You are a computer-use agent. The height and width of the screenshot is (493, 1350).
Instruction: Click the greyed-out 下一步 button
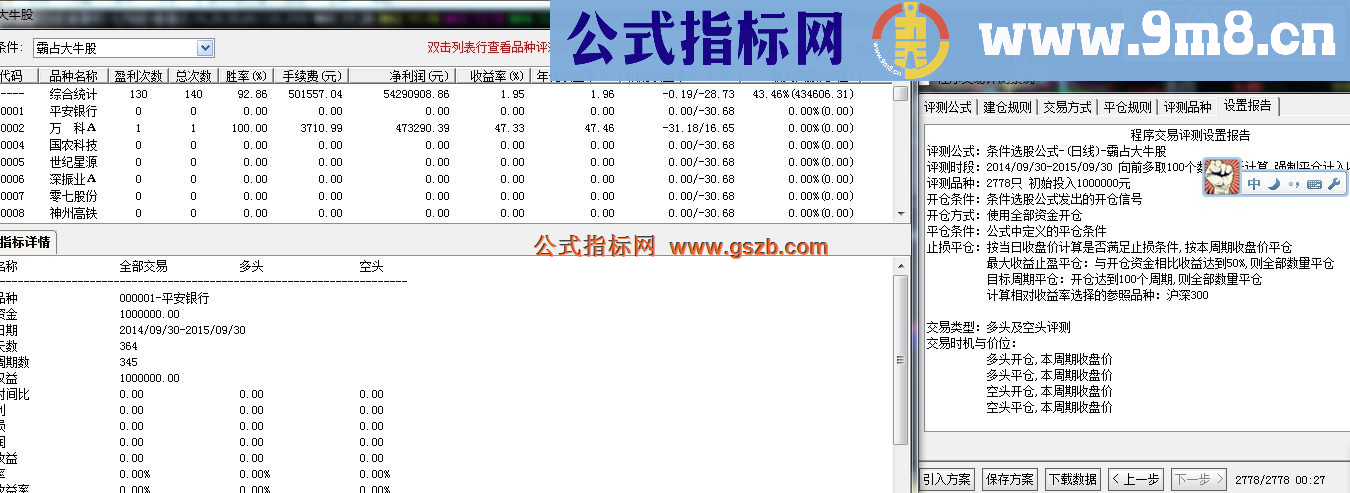tap(1198, 479)
